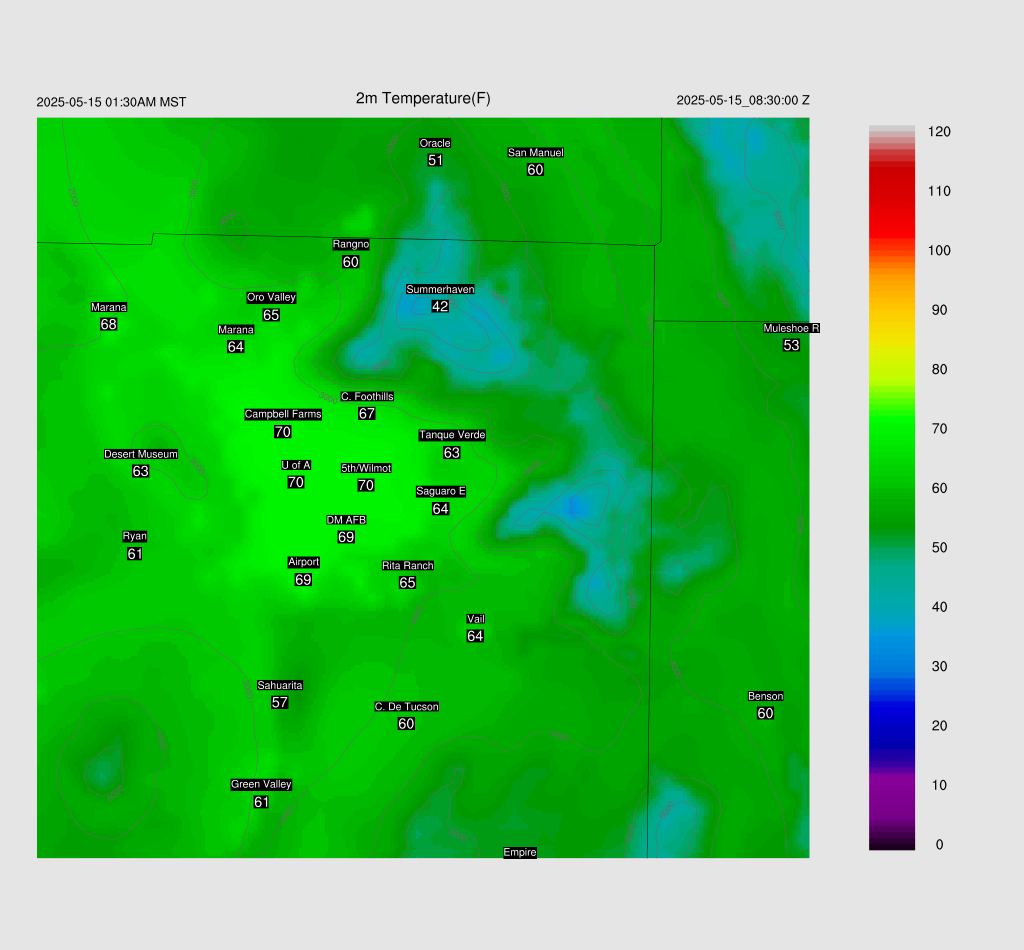Select the Vail station label
The width and height of the screenshot is (1024, 950).
[475, 620]
